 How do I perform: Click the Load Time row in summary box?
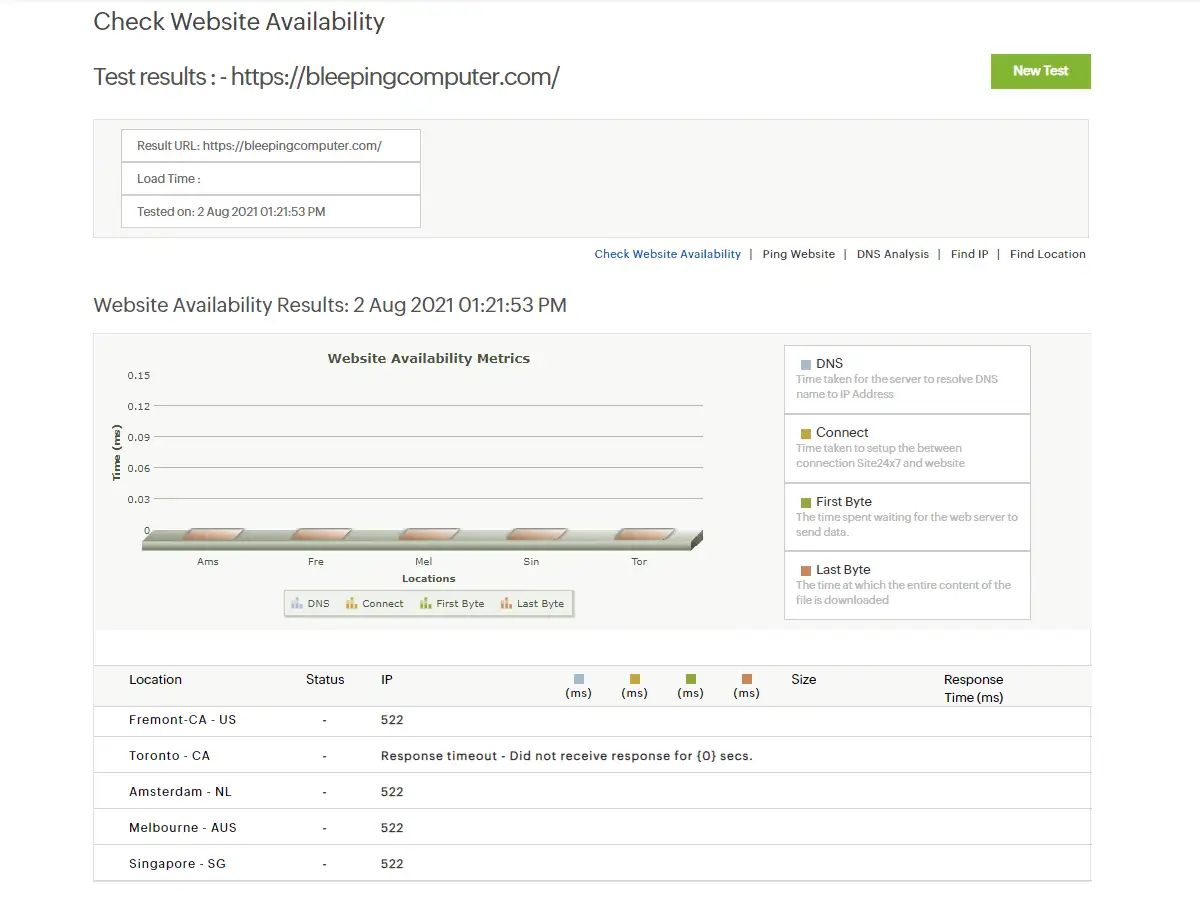(271, 179)
